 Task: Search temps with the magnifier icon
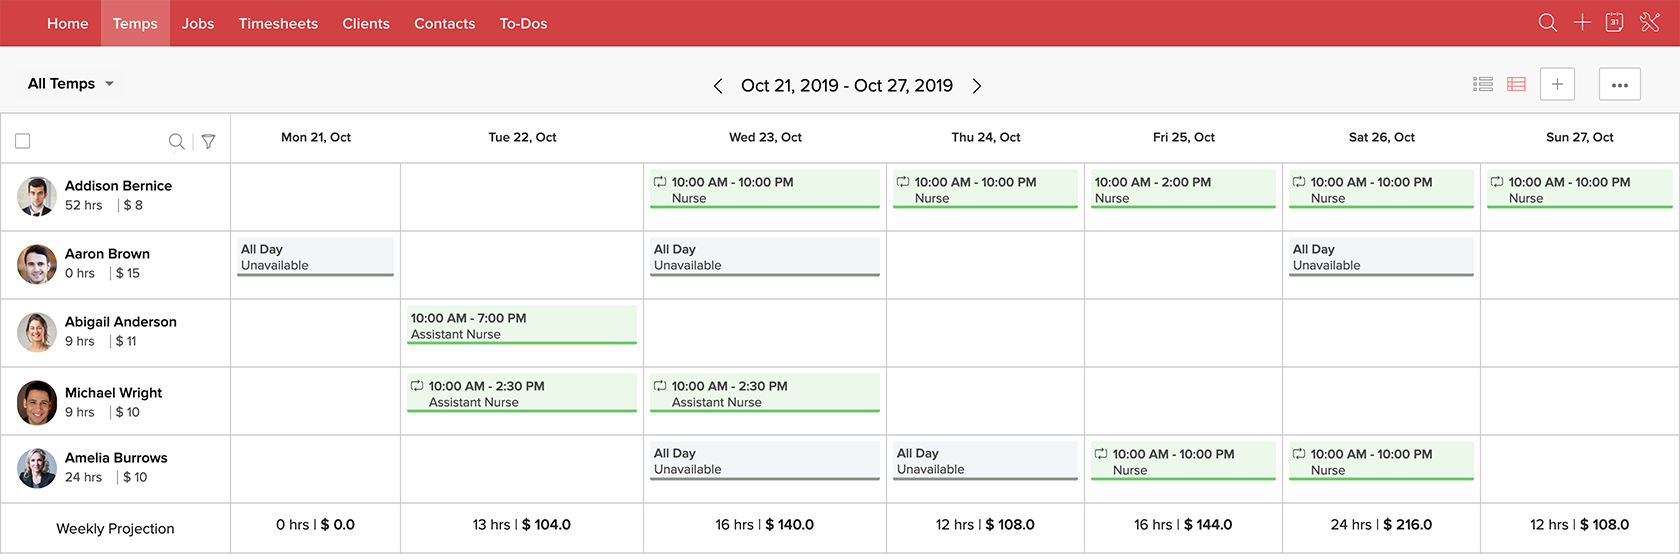point(176,141)
